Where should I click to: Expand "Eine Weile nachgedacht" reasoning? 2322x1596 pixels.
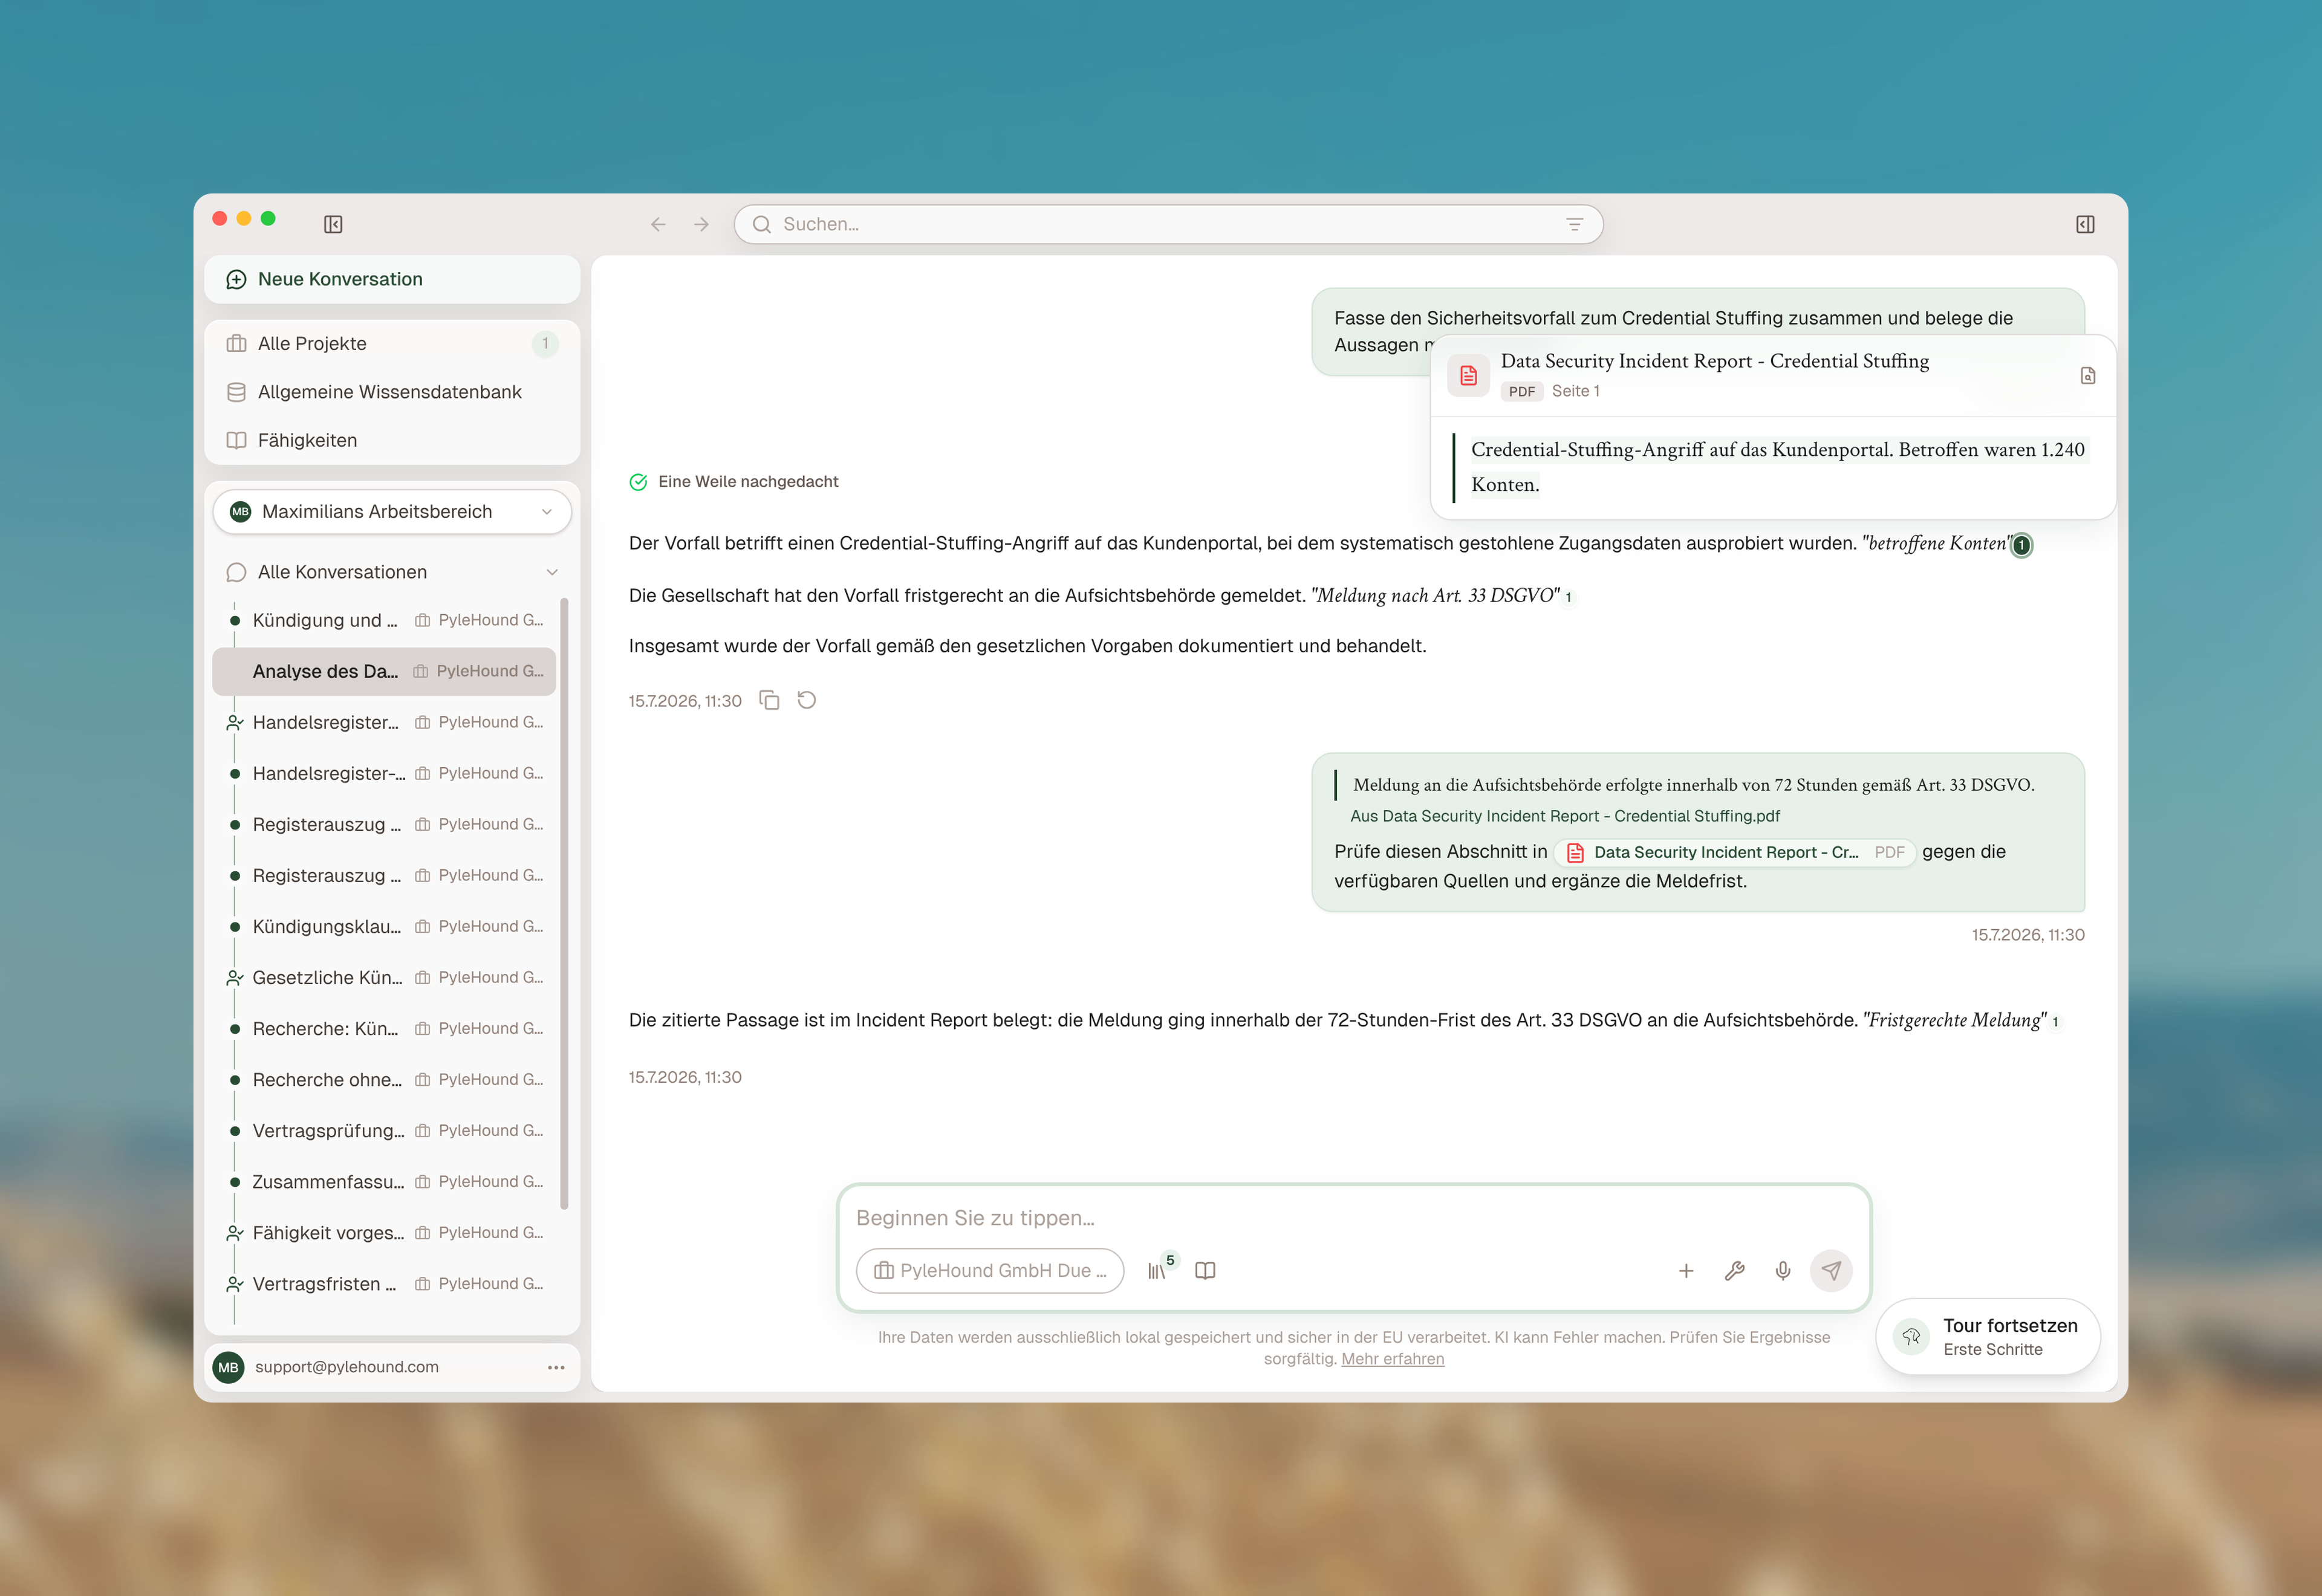point(734,482)
